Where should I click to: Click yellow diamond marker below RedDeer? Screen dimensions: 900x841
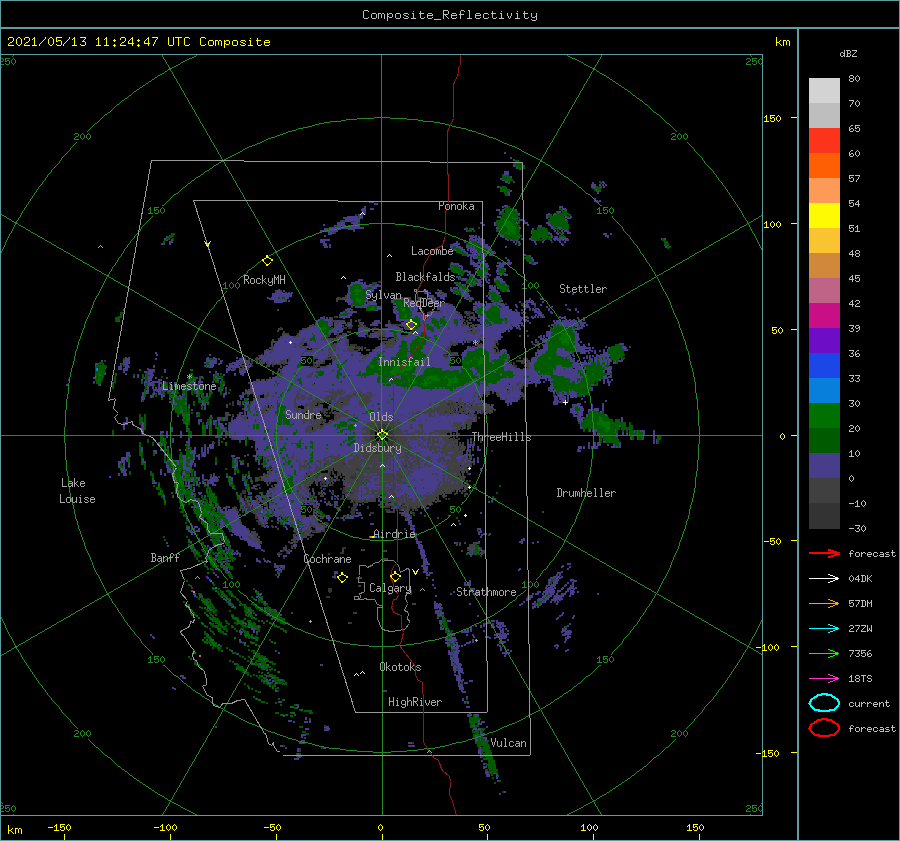(x=411, y=325)
